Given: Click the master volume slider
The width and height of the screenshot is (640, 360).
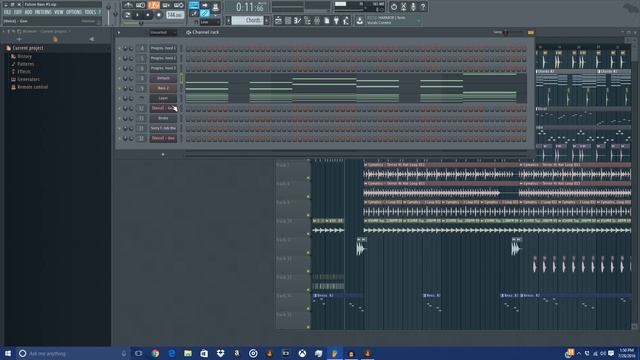Looking at the screenshot, I should (109, 12).
